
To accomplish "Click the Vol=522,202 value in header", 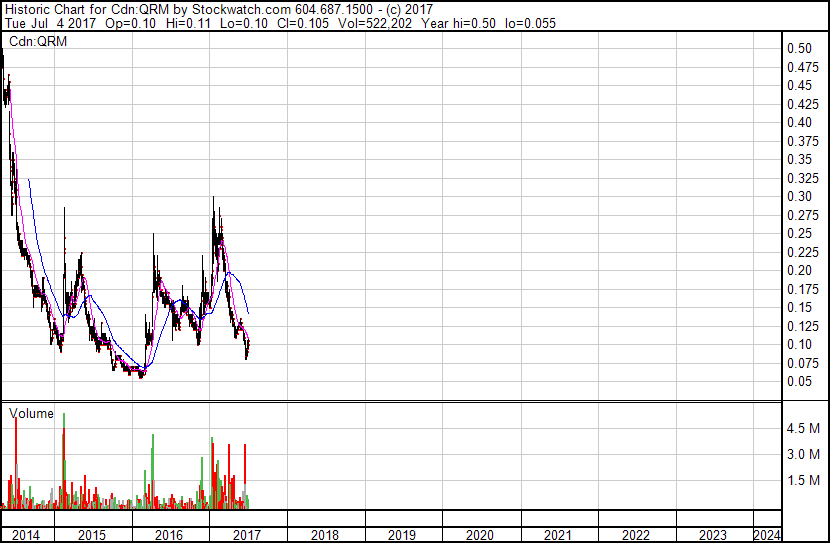I will click(374, 23).
